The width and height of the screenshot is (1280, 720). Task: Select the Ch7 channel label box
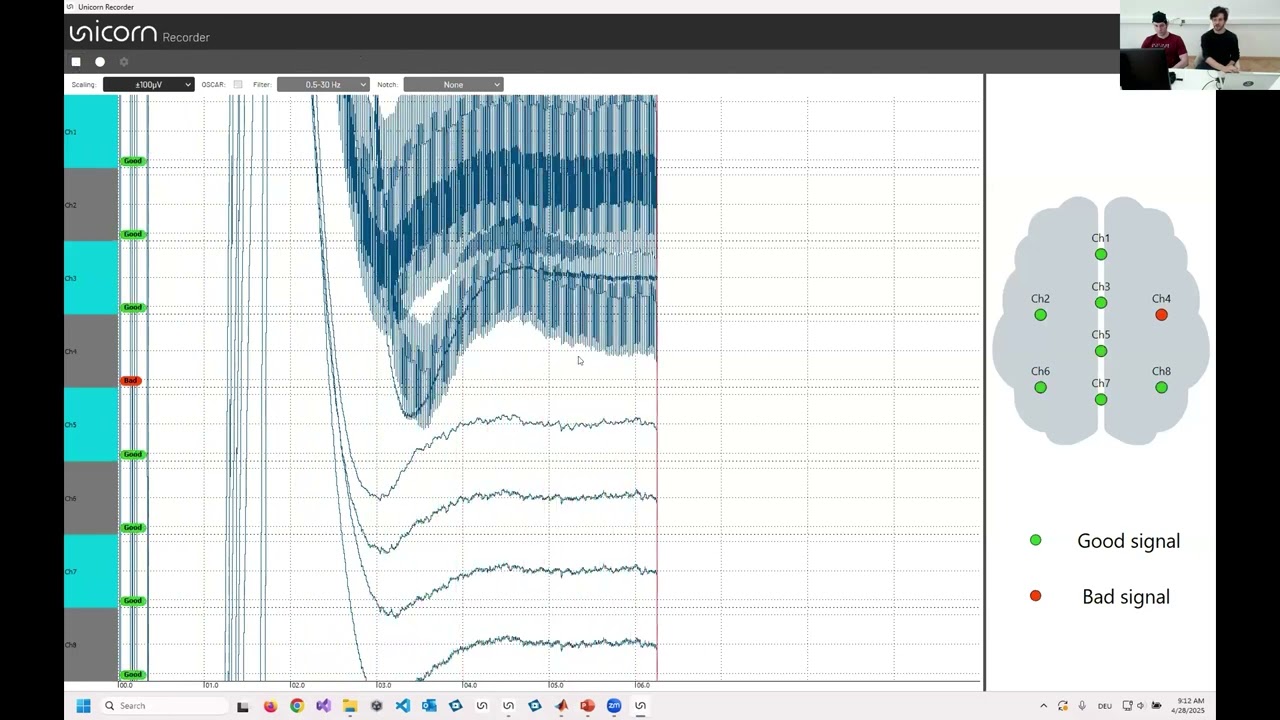tap(91, 571)
